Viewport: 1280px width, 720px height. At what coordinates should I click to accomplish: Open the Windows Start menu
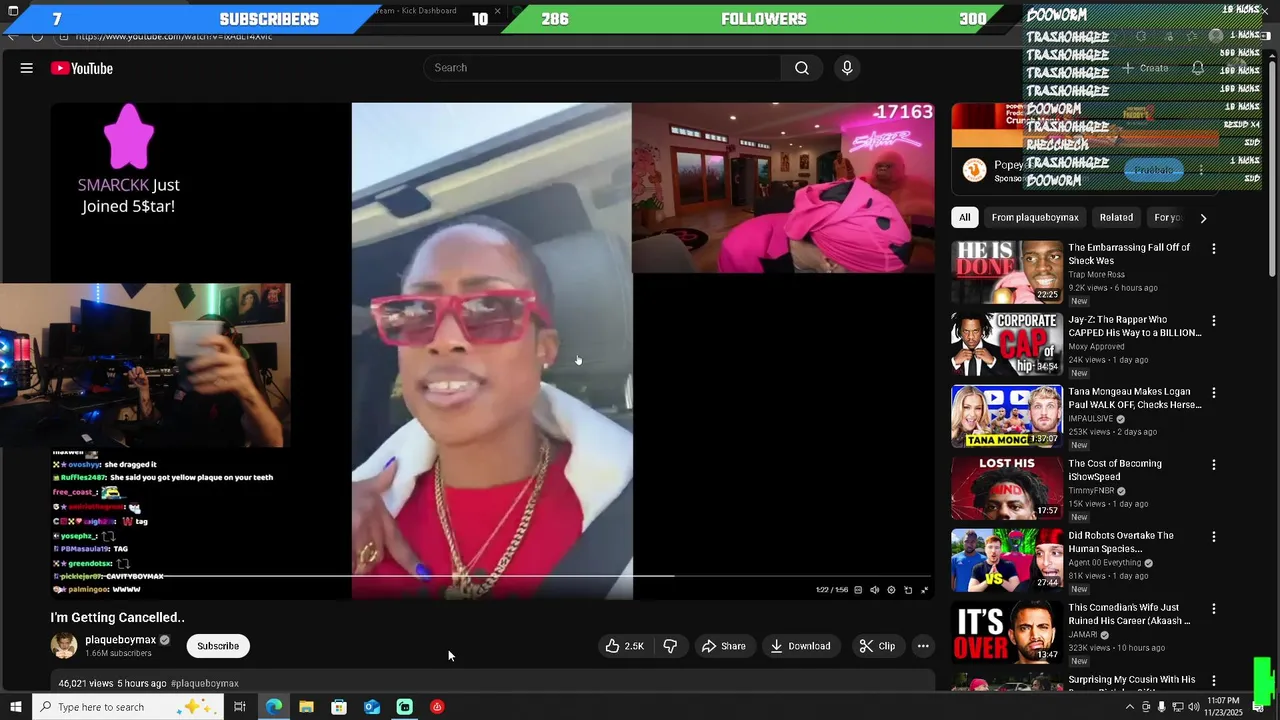(14, 707)
